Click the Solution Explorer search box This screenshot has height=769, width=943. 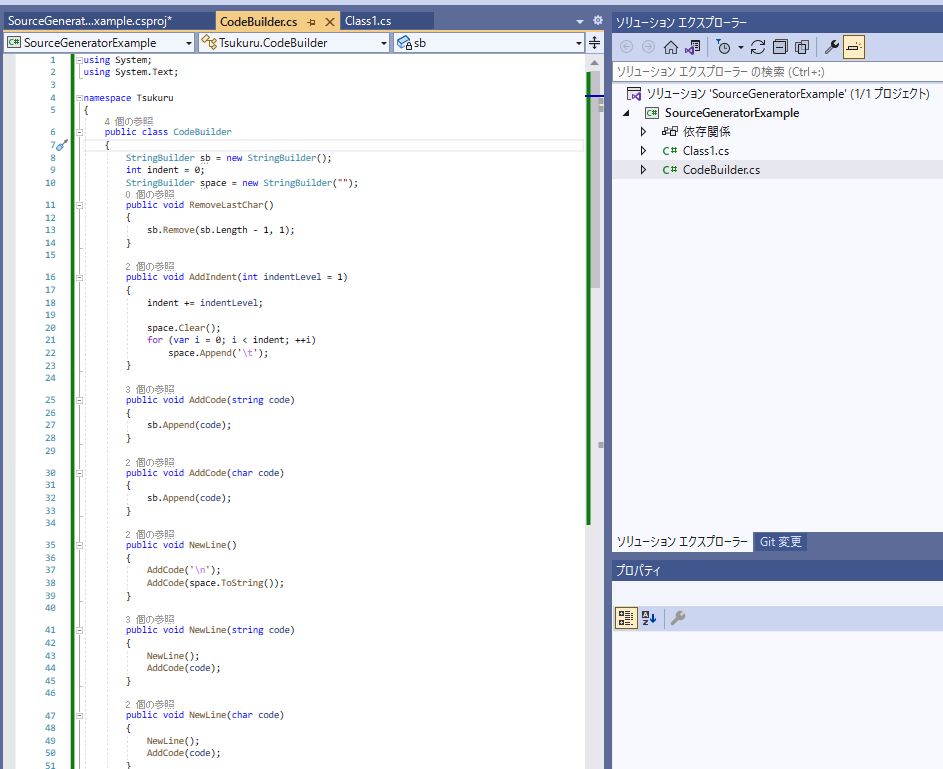coord(770,70)
